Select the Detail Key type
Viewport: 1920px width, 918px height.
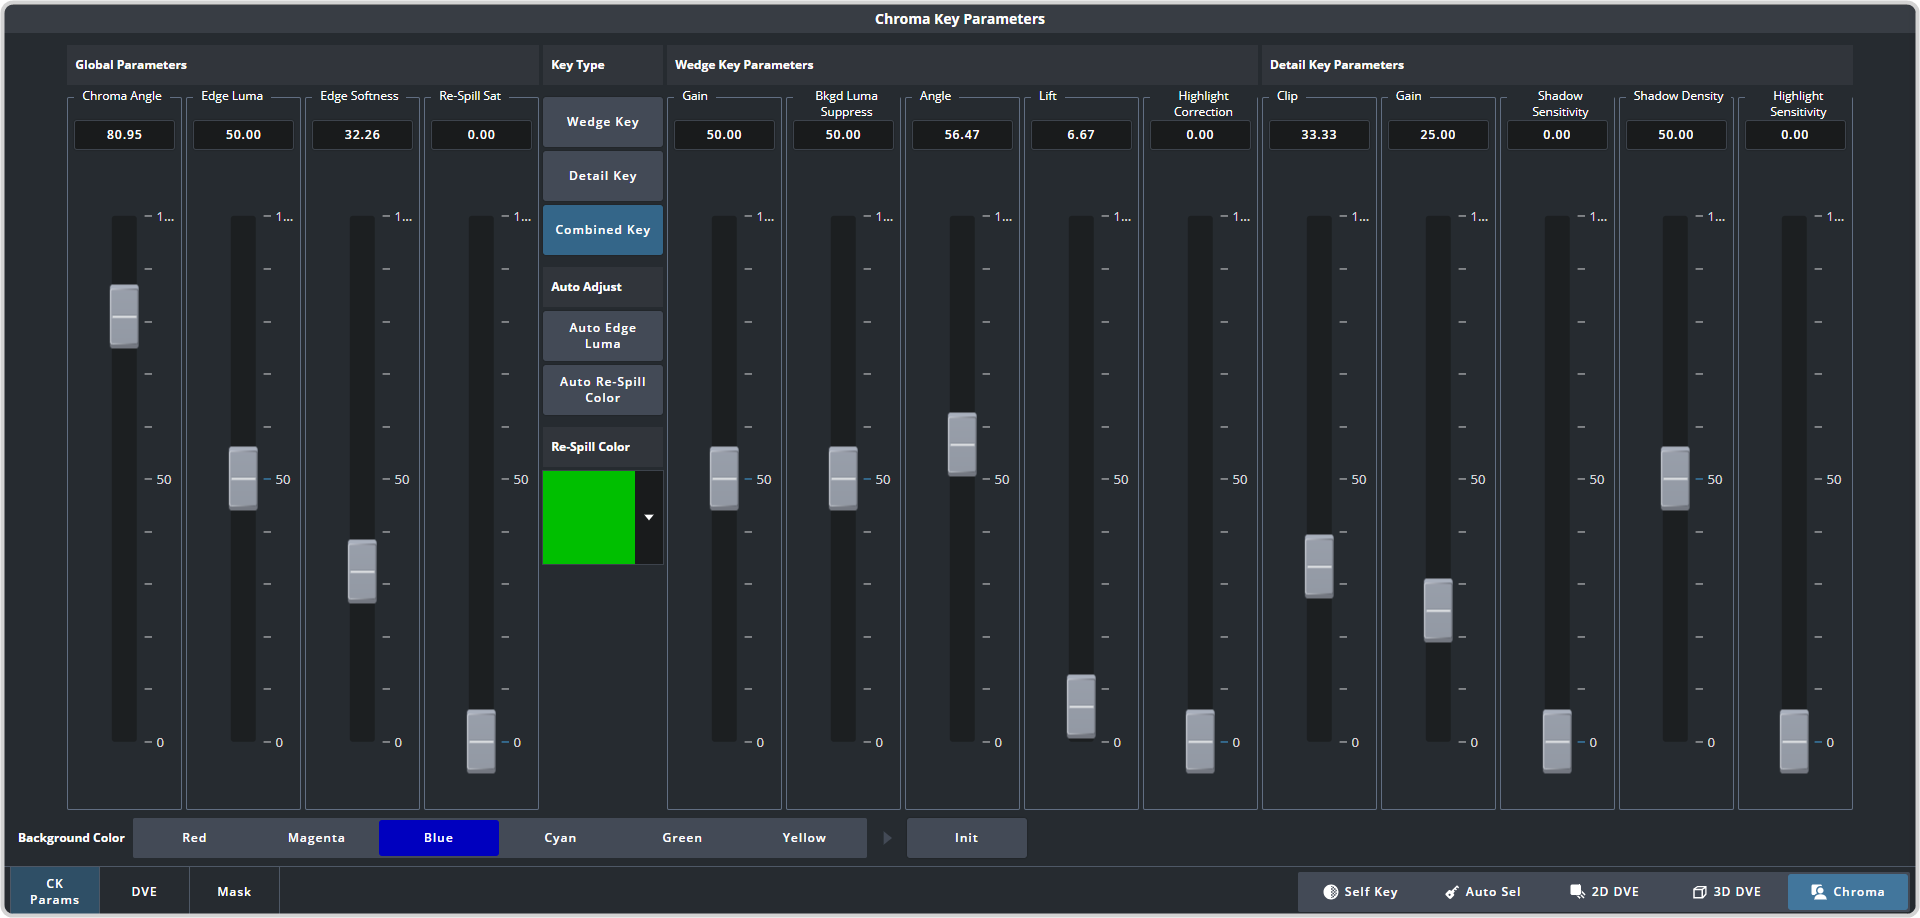603,176
